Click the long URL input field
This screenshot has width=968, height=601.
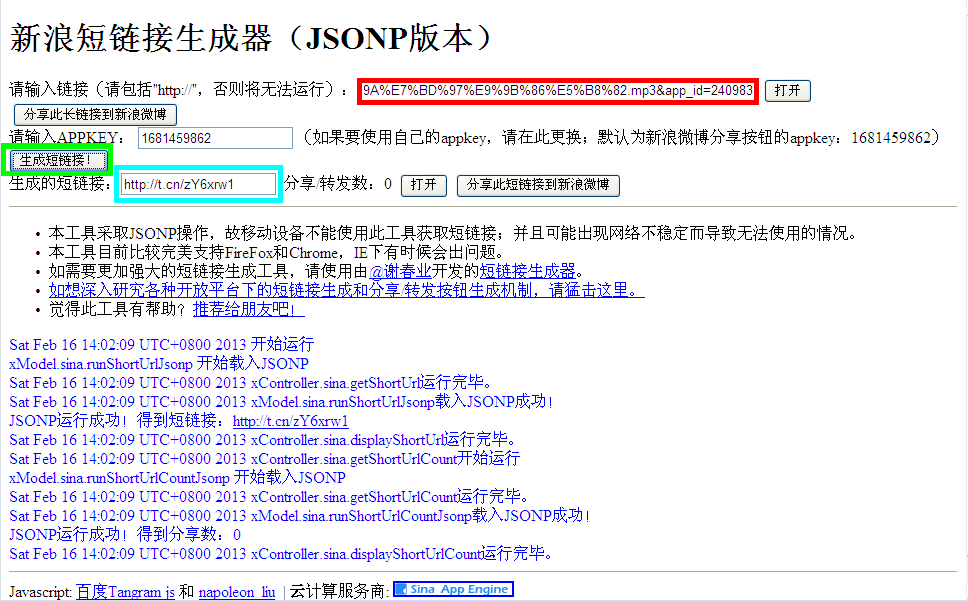pos(557,91)
